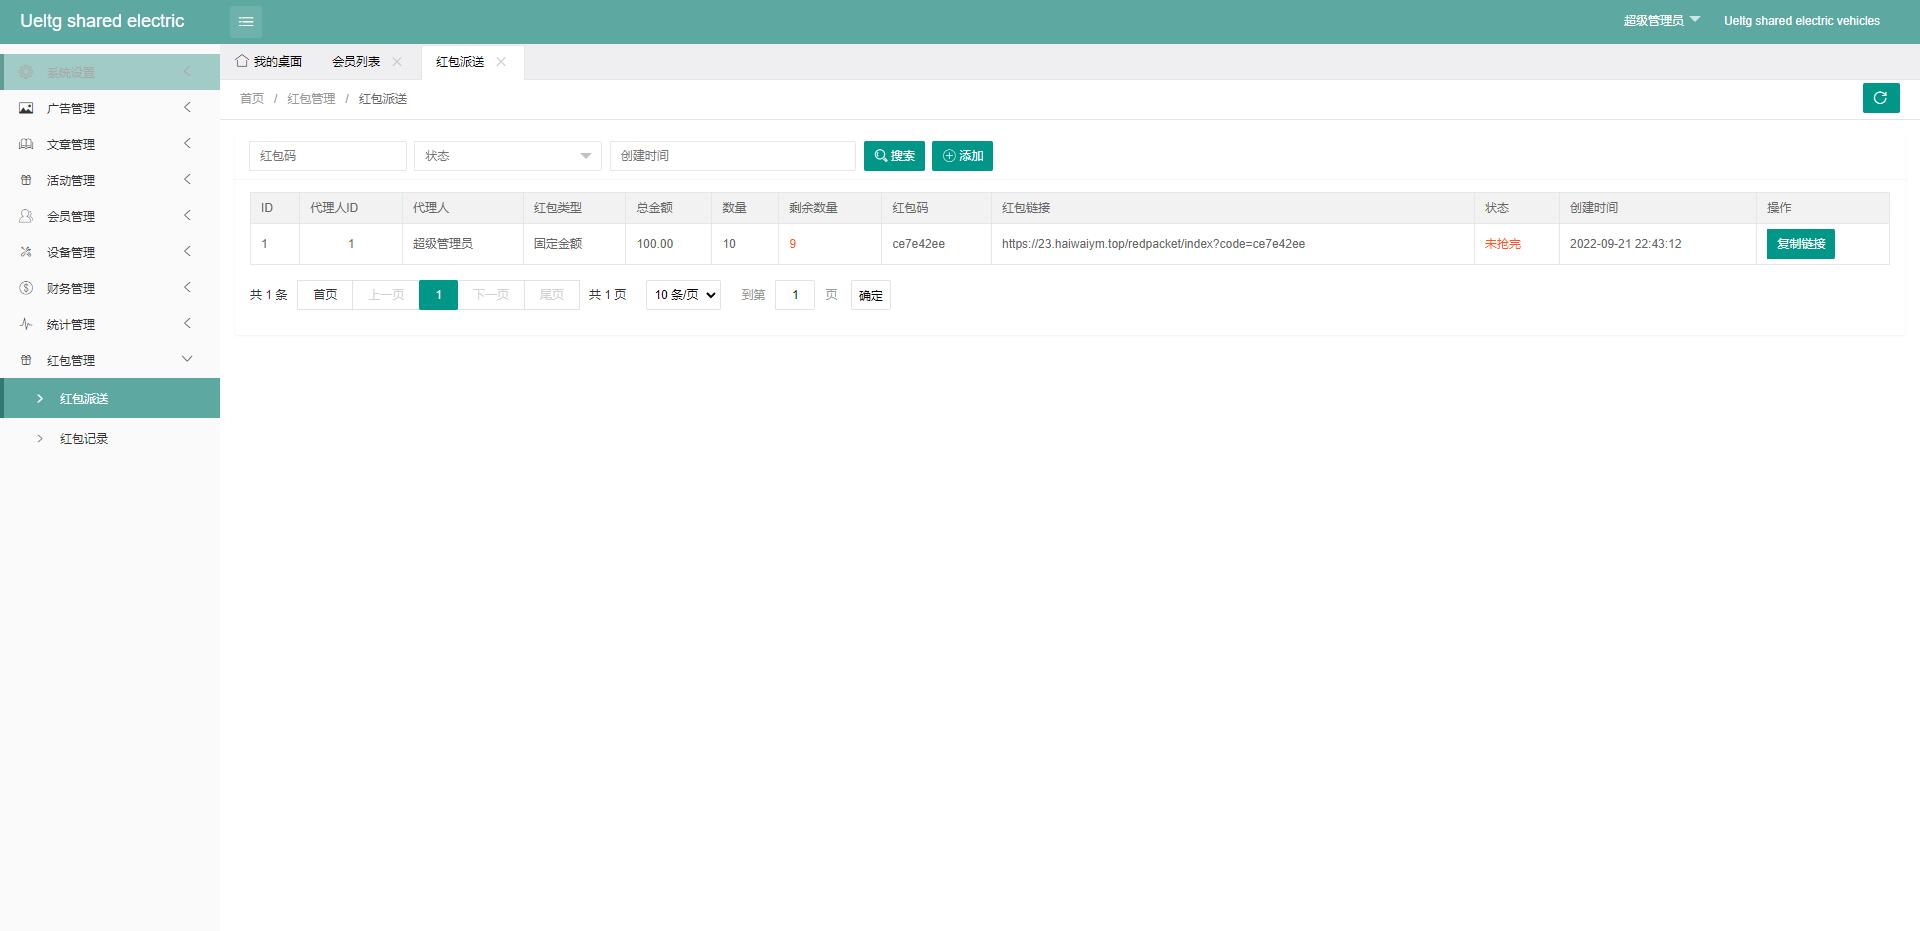Open the 状态 status dropdown

click(x=506, y=156)
